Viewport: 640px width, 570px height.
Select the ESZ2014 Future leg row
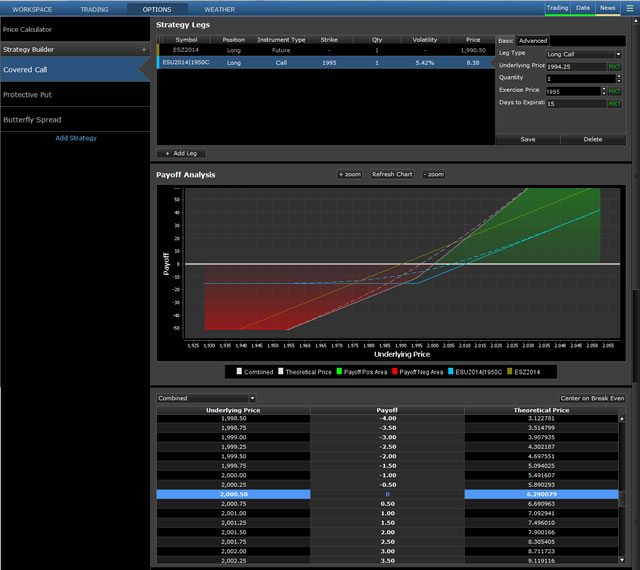point(326,50)
